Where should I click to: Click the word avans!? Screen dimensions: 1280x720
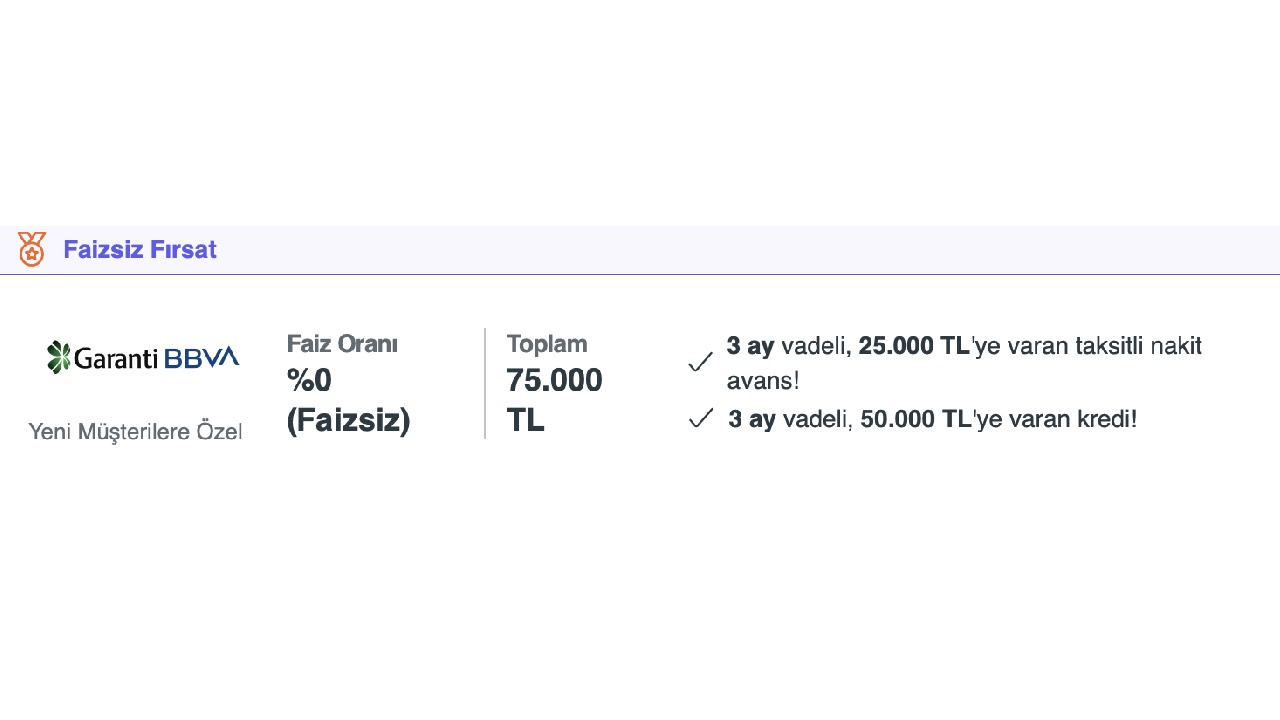[x=763, y=381]
